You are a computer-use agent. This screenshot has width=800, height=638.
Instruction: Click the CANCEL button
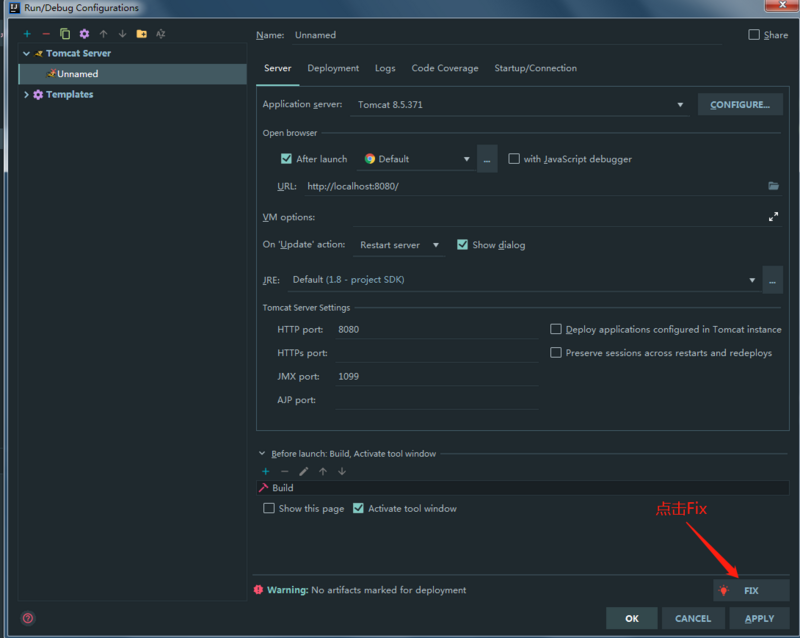click(693, 618)
